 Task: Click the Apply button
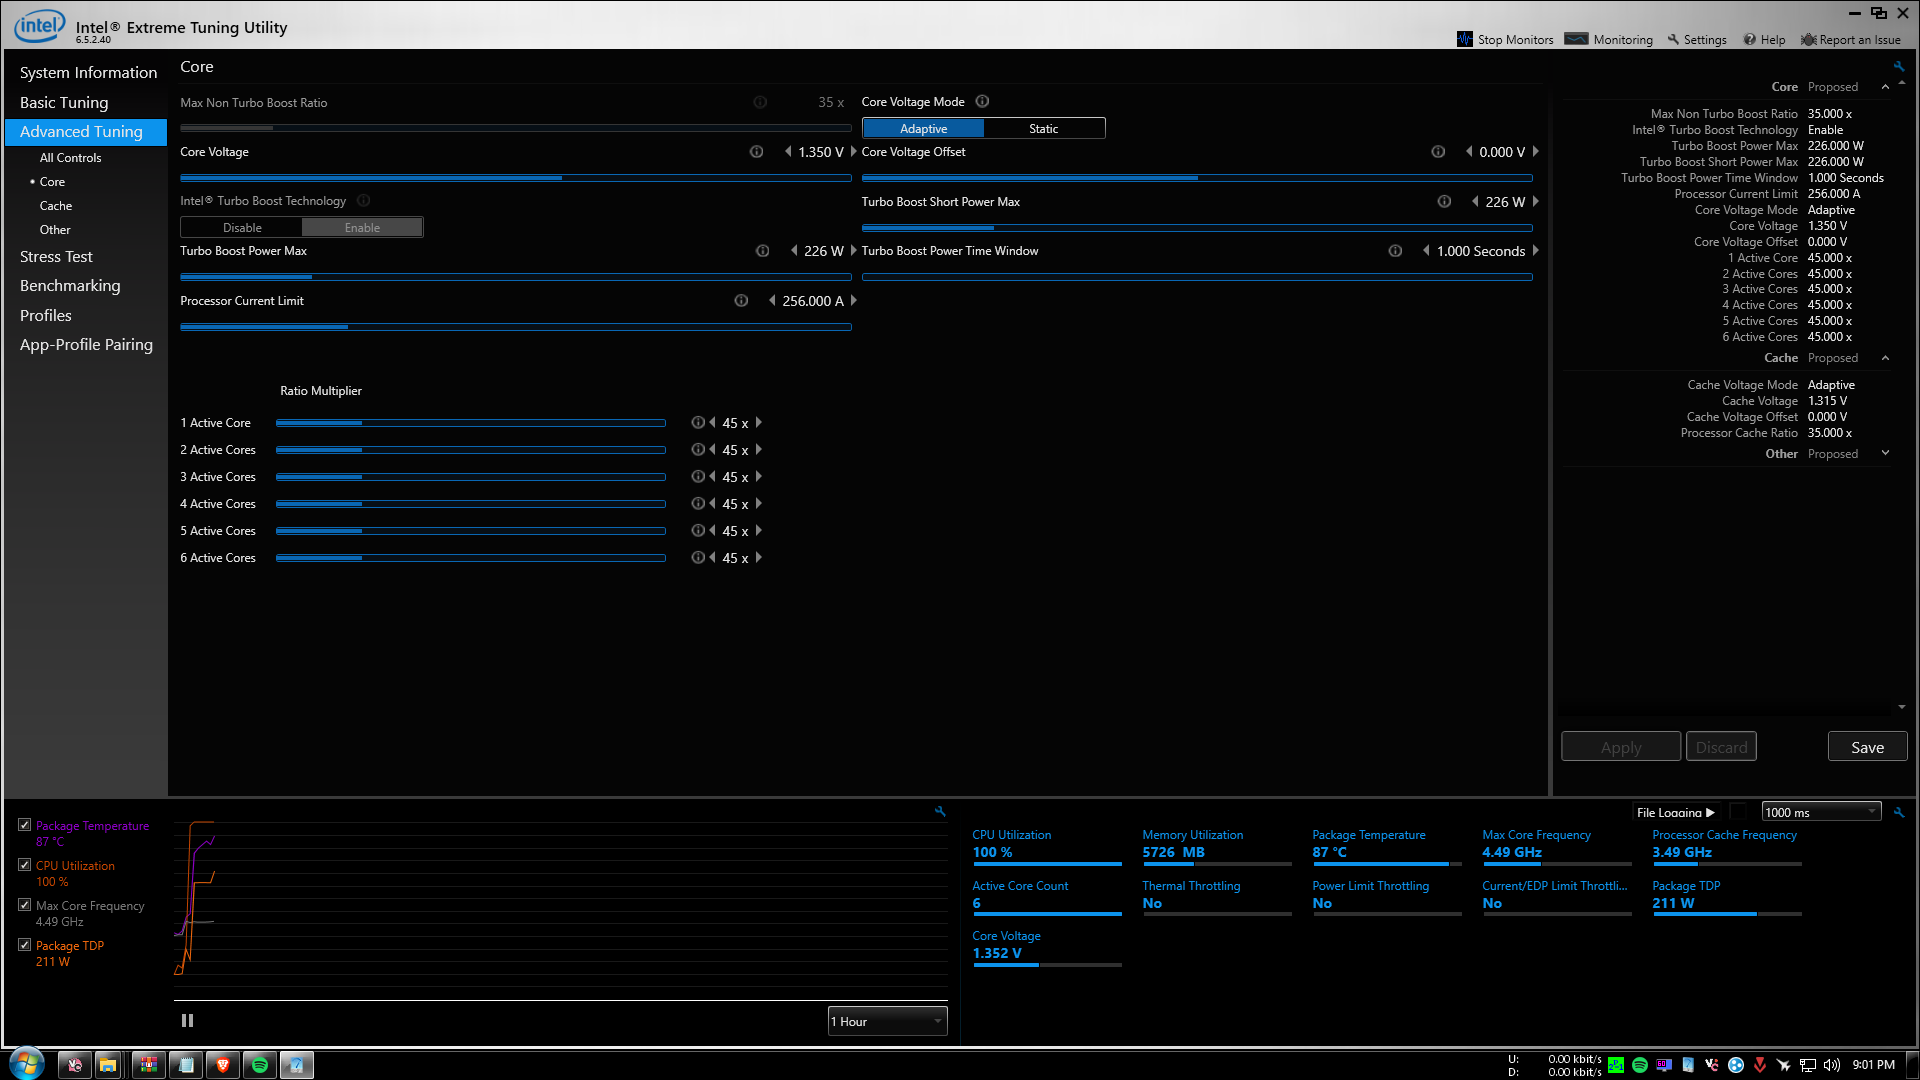[x=1620, y=747]
